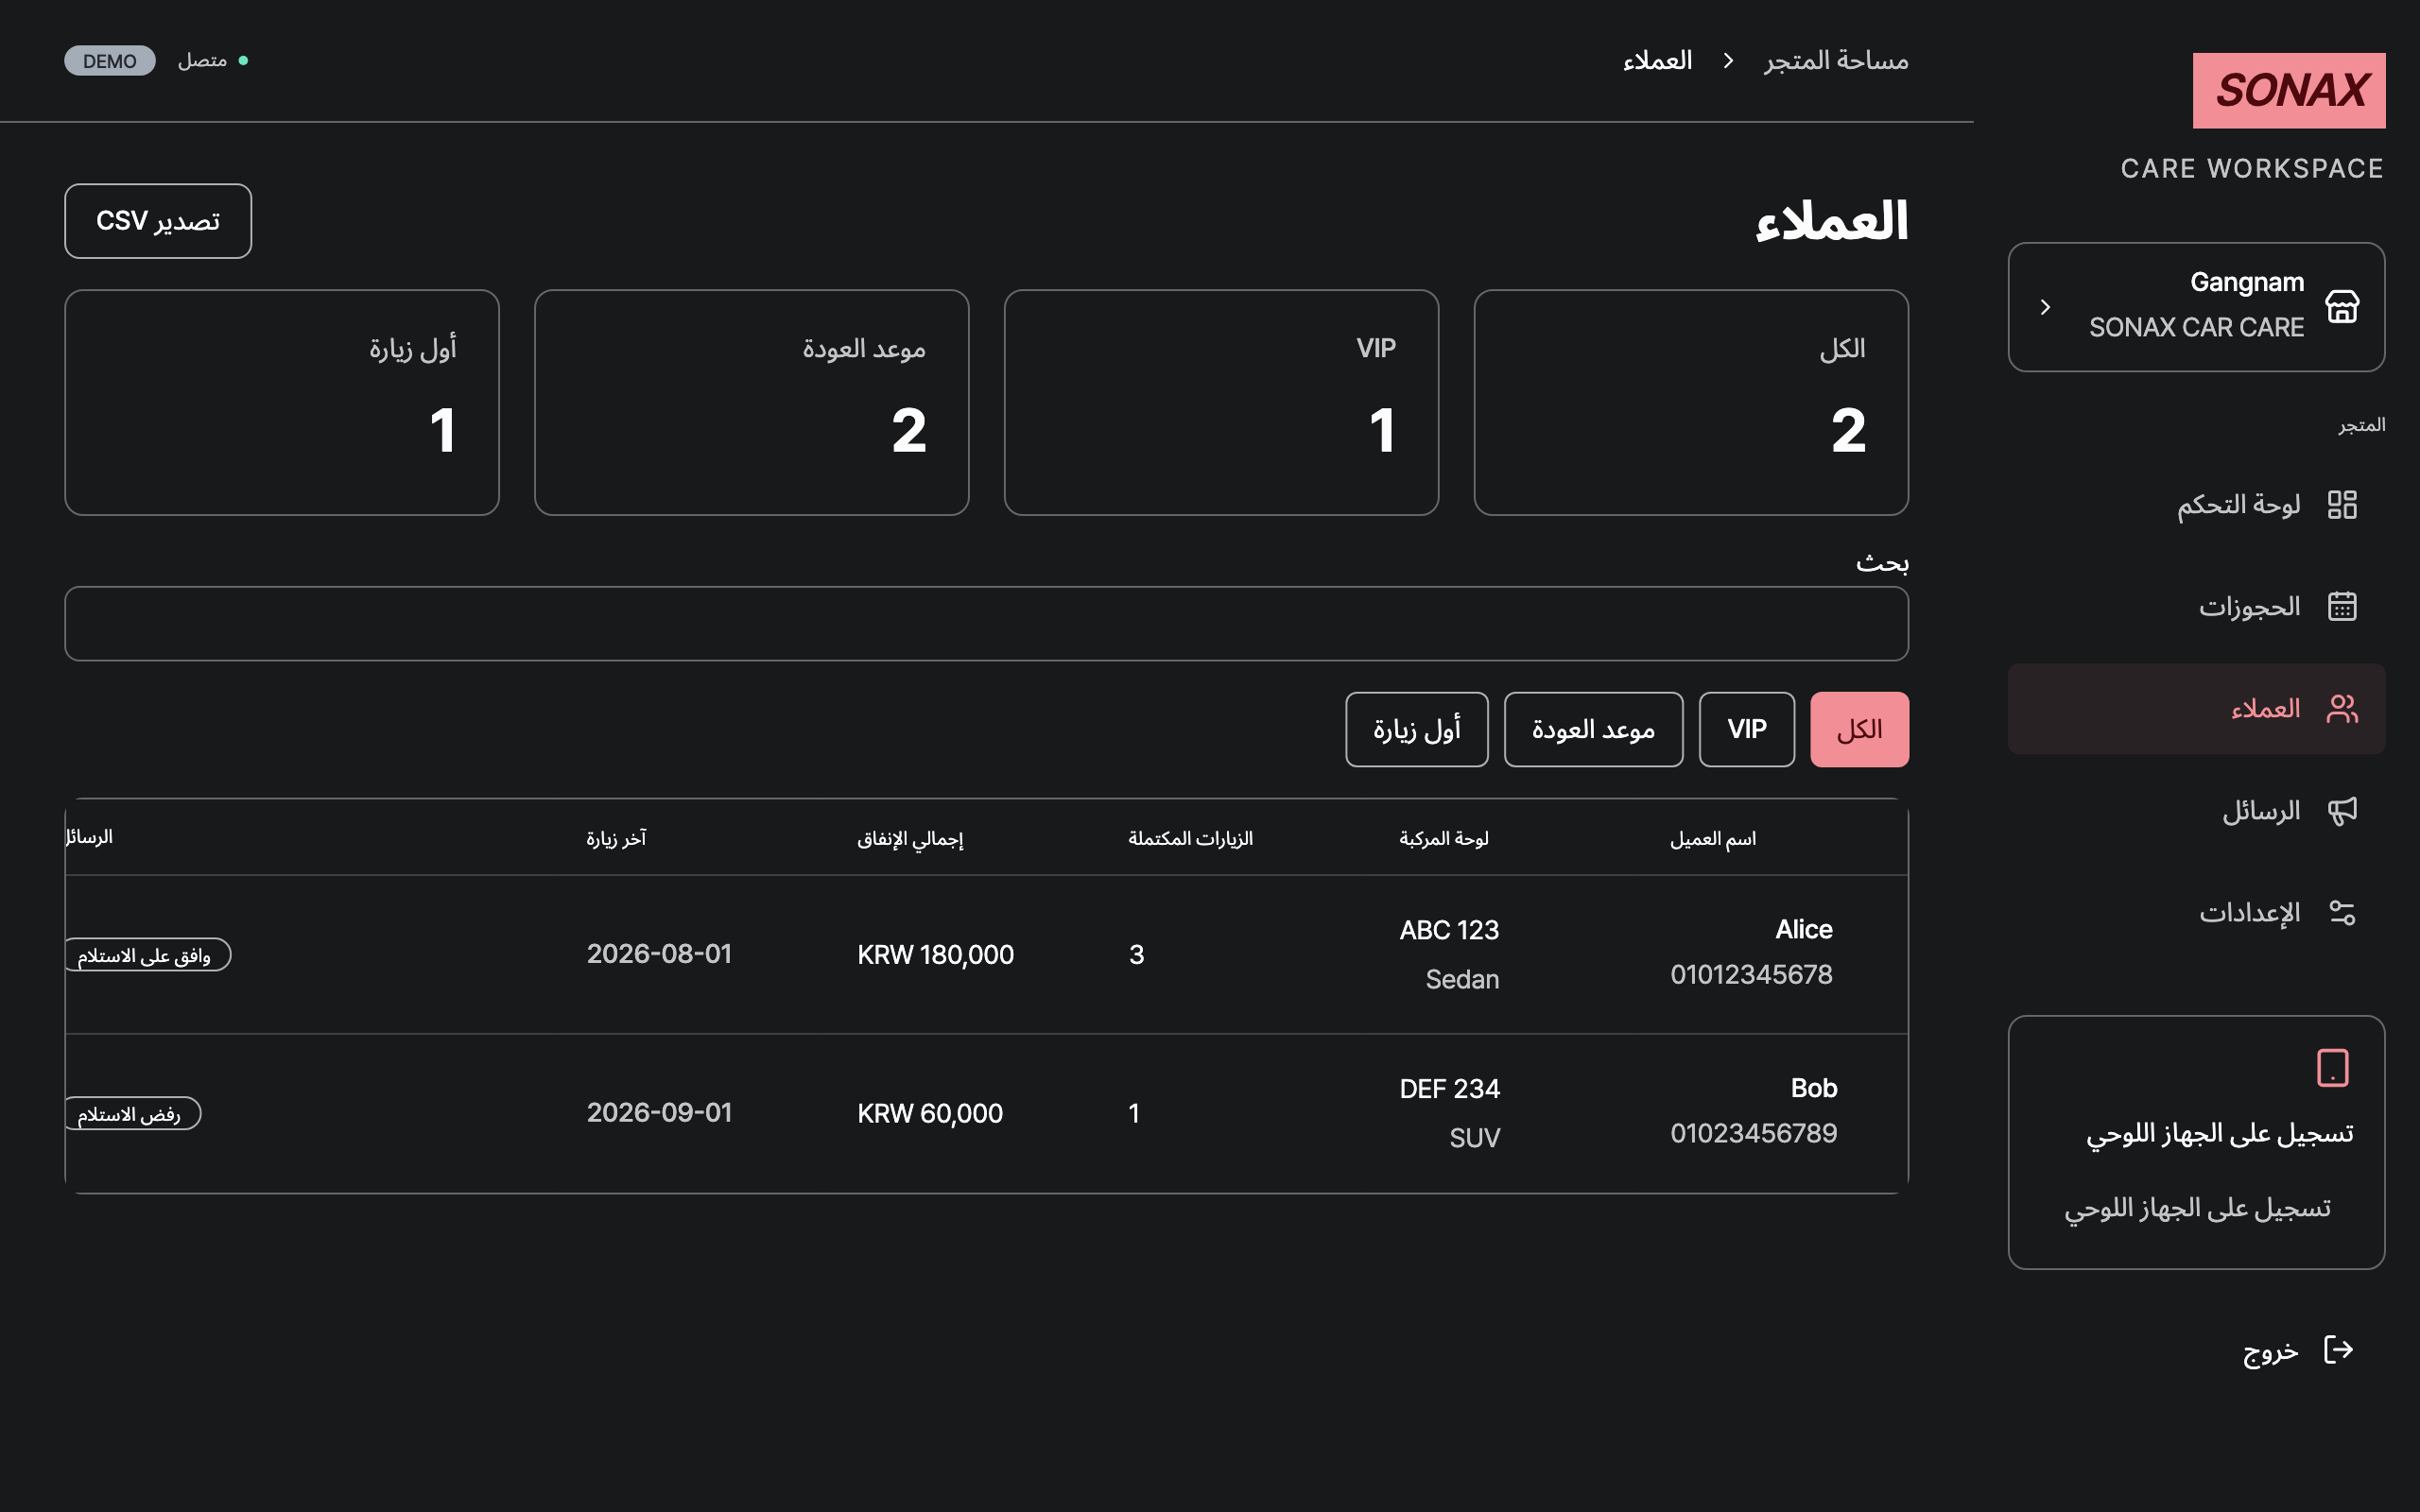Click اسم العميل column header
2420x1512 pixels.
[x=1713, y=838]
